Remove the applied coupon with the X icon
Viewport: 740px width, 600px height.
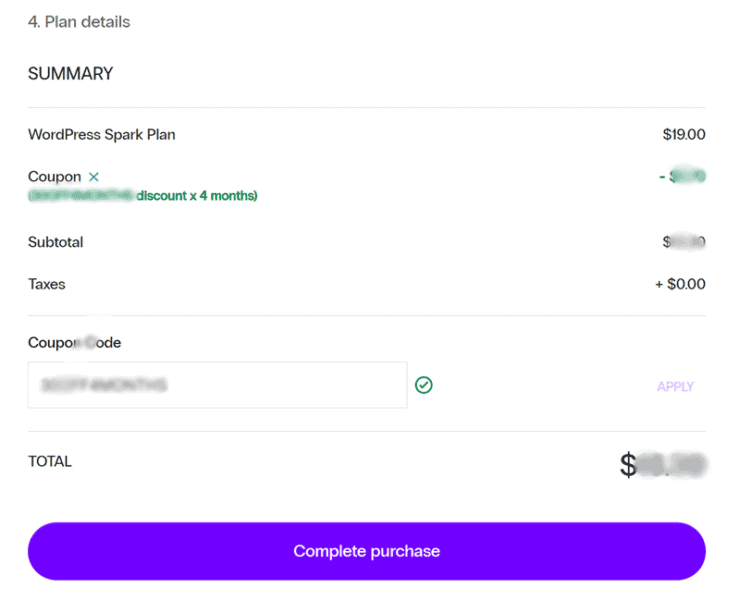(x=94, y=177)
